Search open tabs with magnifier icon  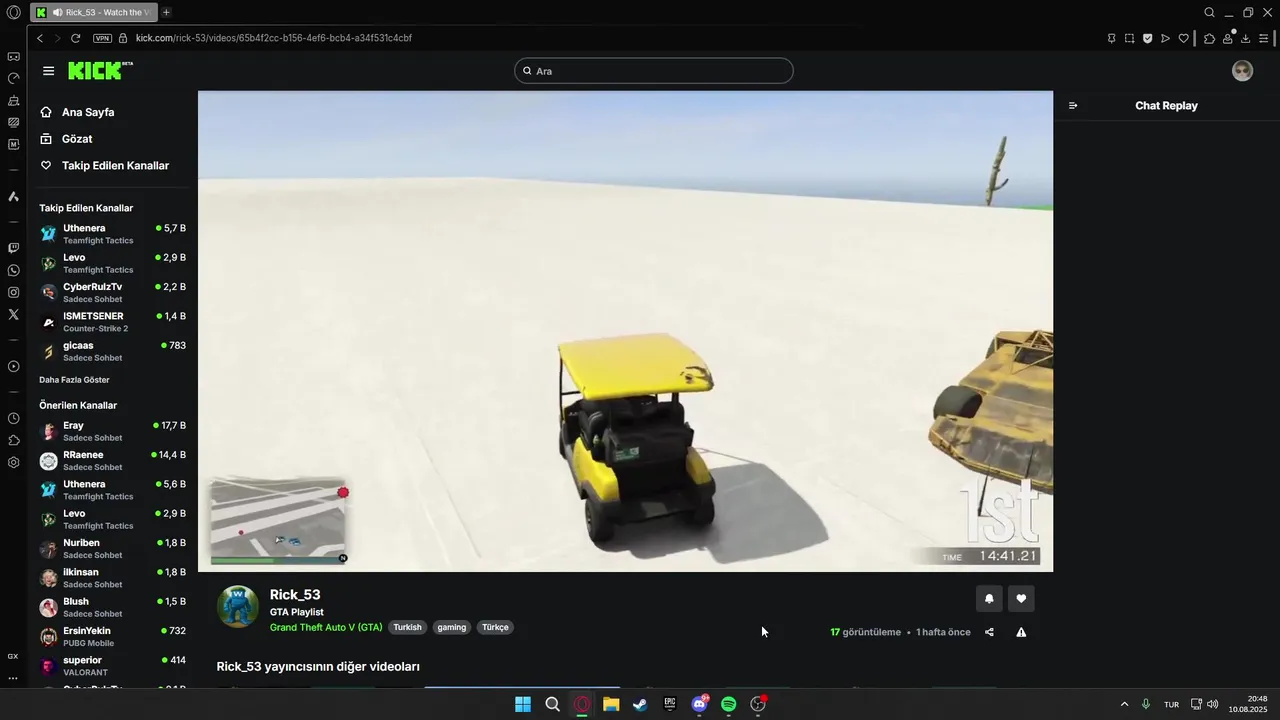[1209, 12]
